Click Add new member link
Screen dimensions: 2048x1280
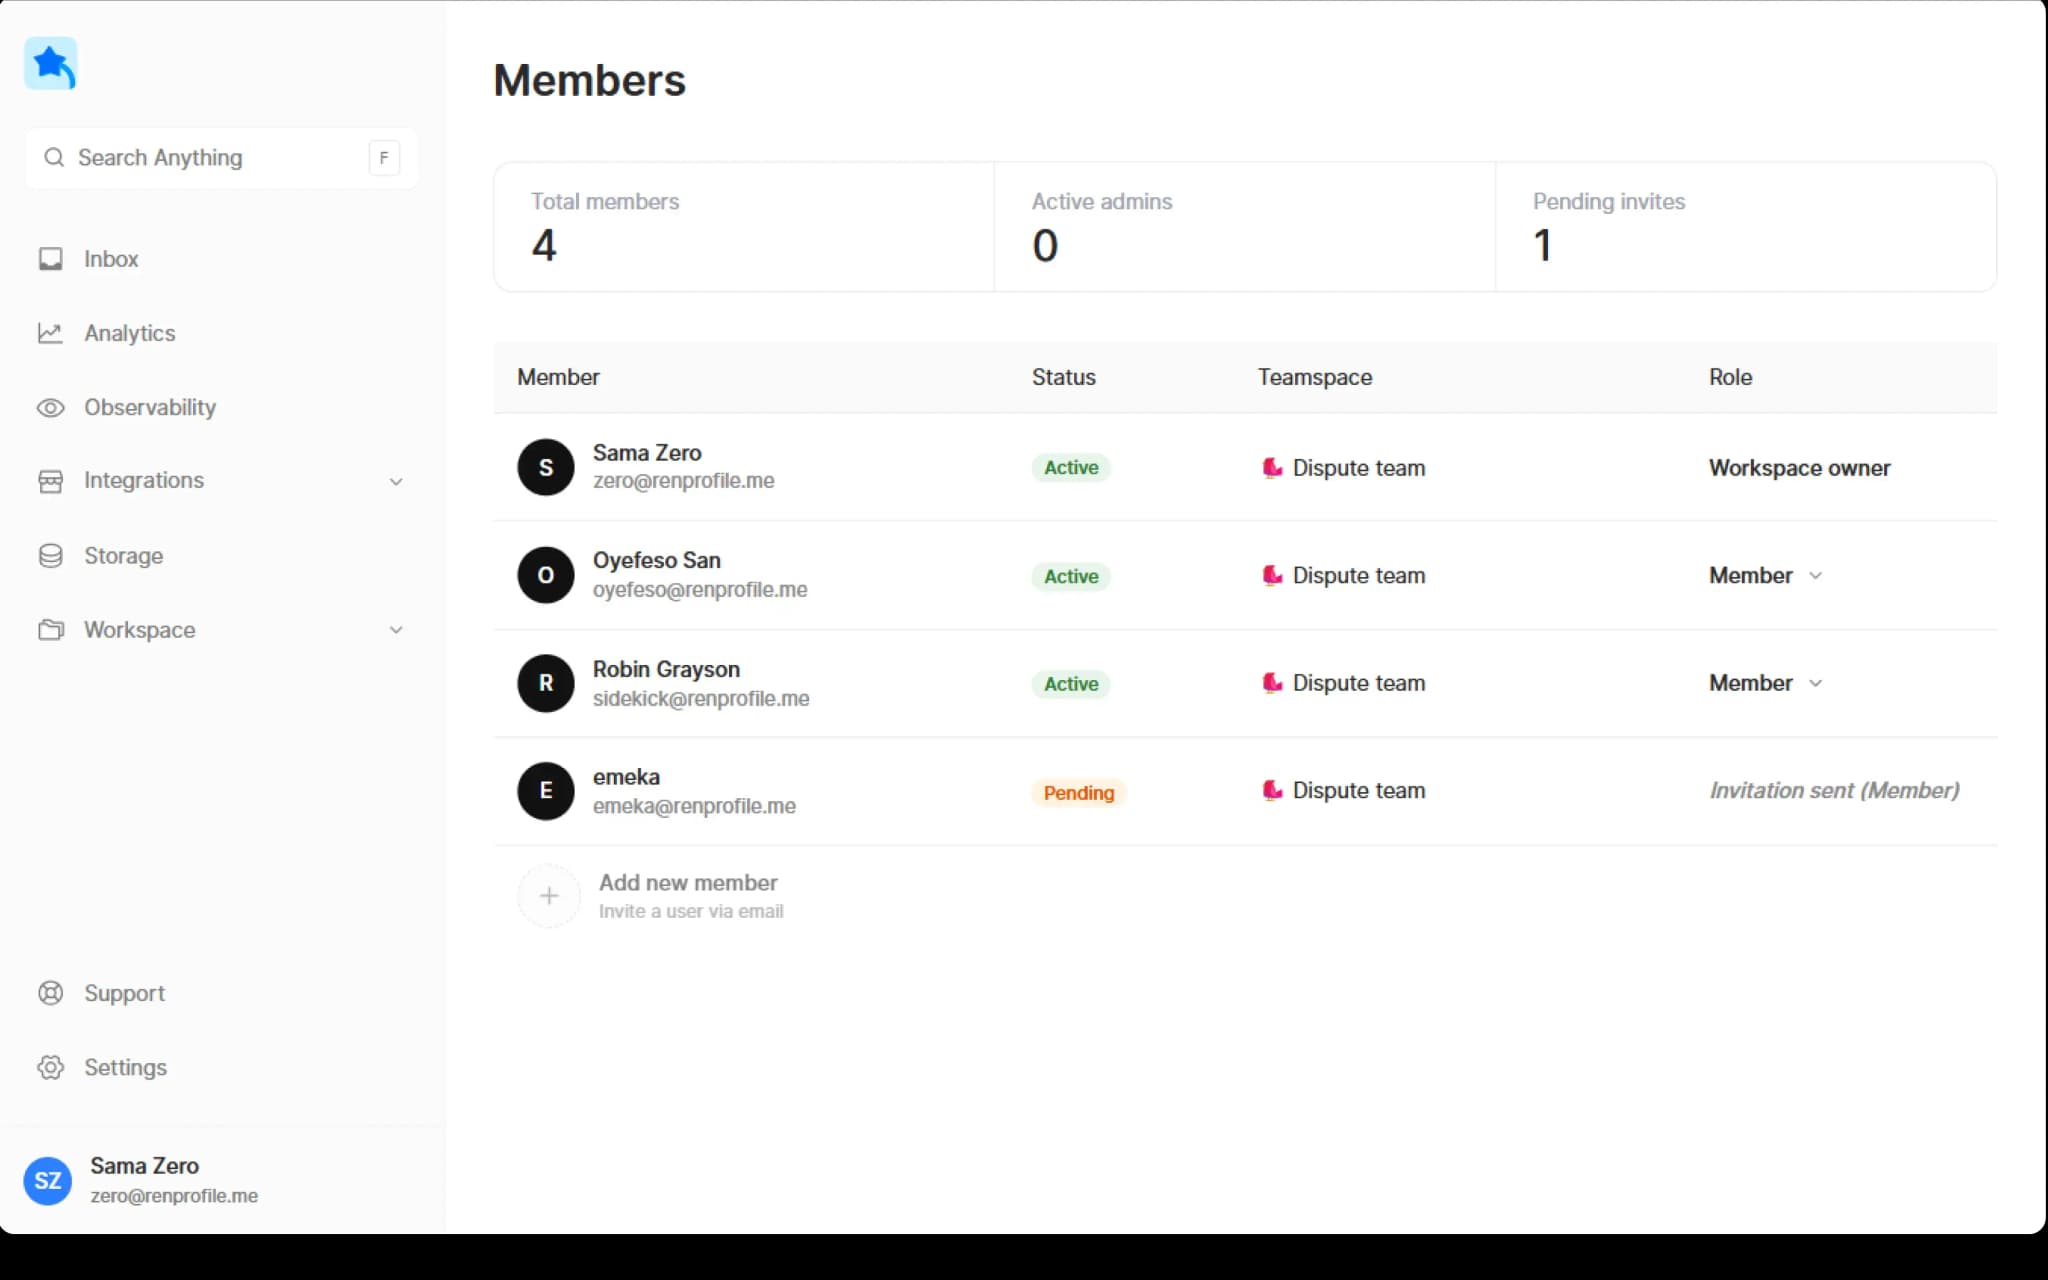point(688,883)
